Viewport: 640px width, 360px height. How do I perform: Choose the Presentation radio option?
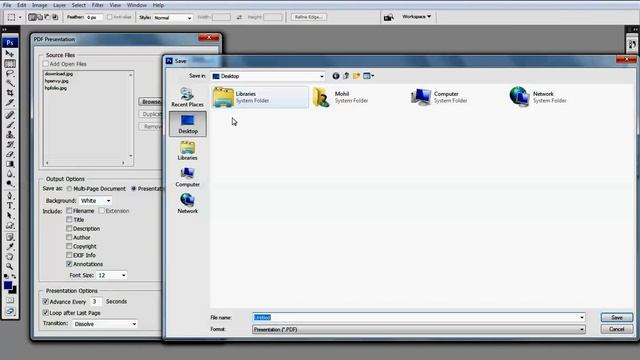(134, 189)
